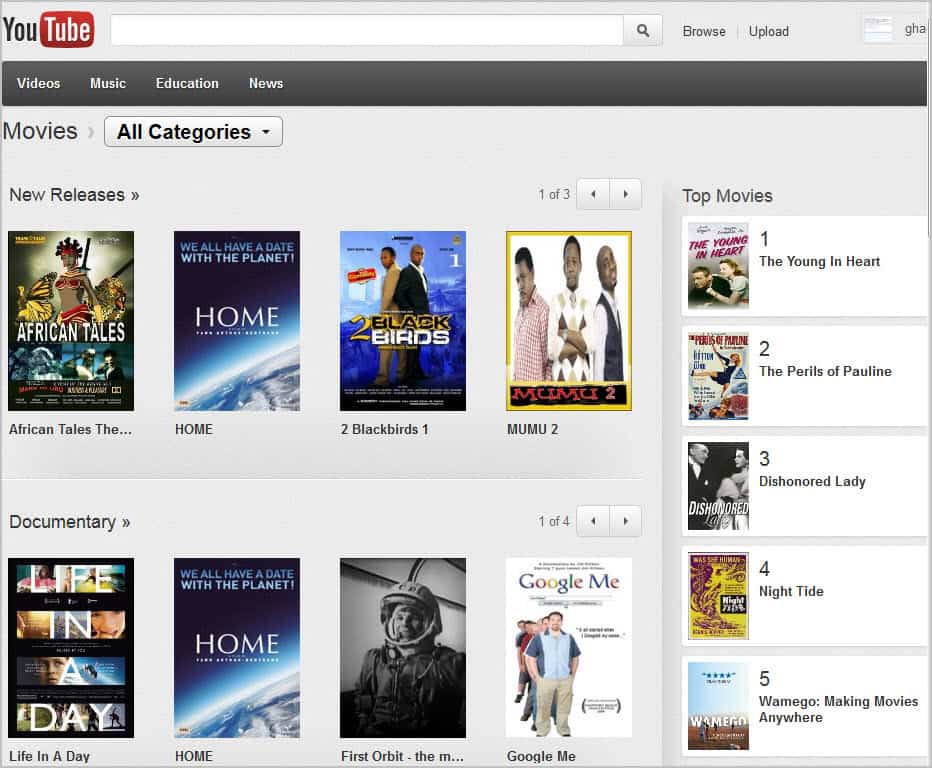Open the Education tab

point(187,83)
